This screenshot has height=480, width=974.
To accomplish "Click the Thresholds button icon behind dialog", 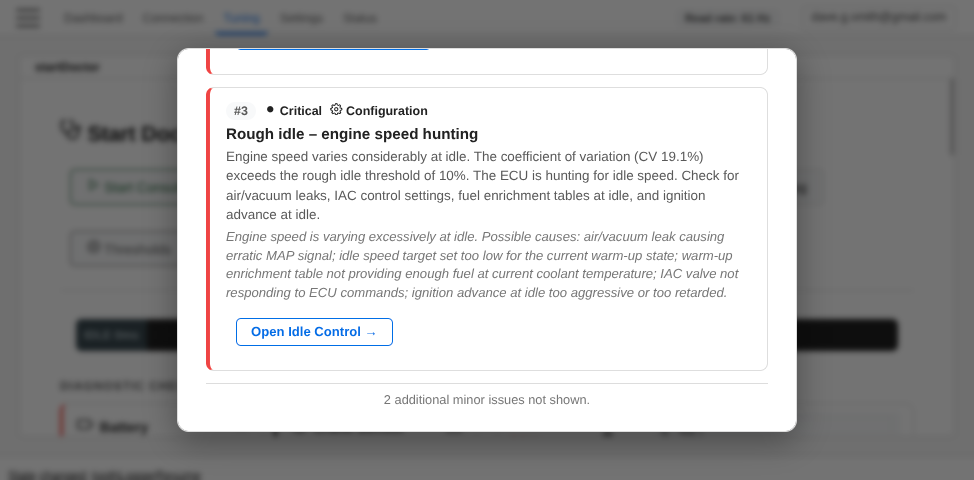I will pyautogui.click(x=93, y=247).
